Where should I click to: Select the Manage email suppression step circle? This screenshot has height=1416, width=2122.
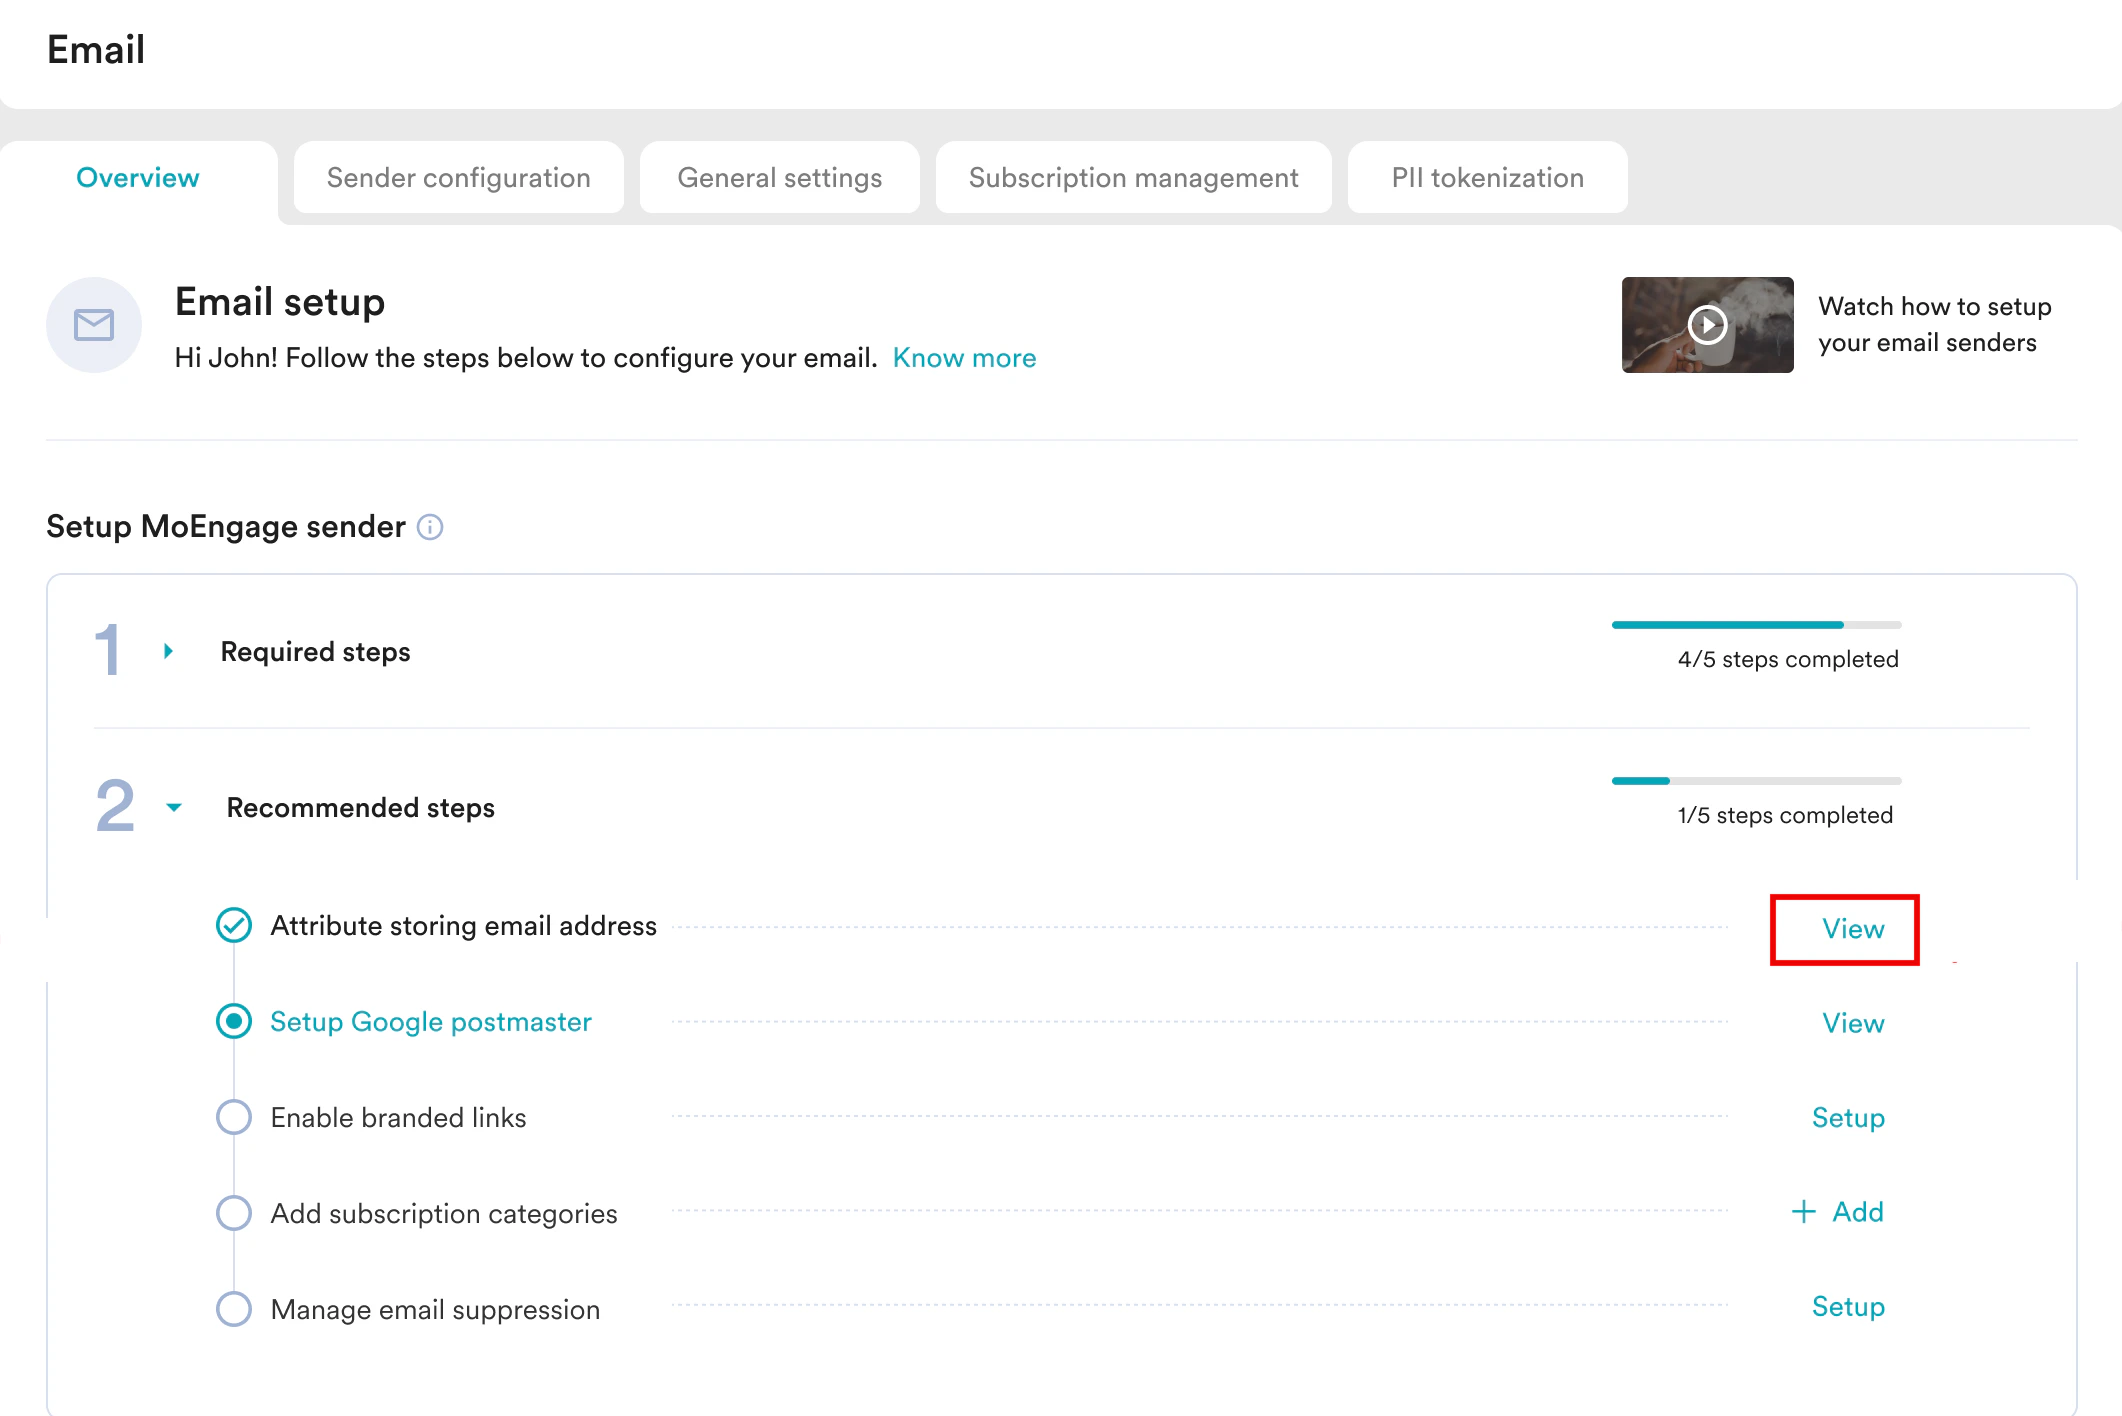pos(234,1309)
